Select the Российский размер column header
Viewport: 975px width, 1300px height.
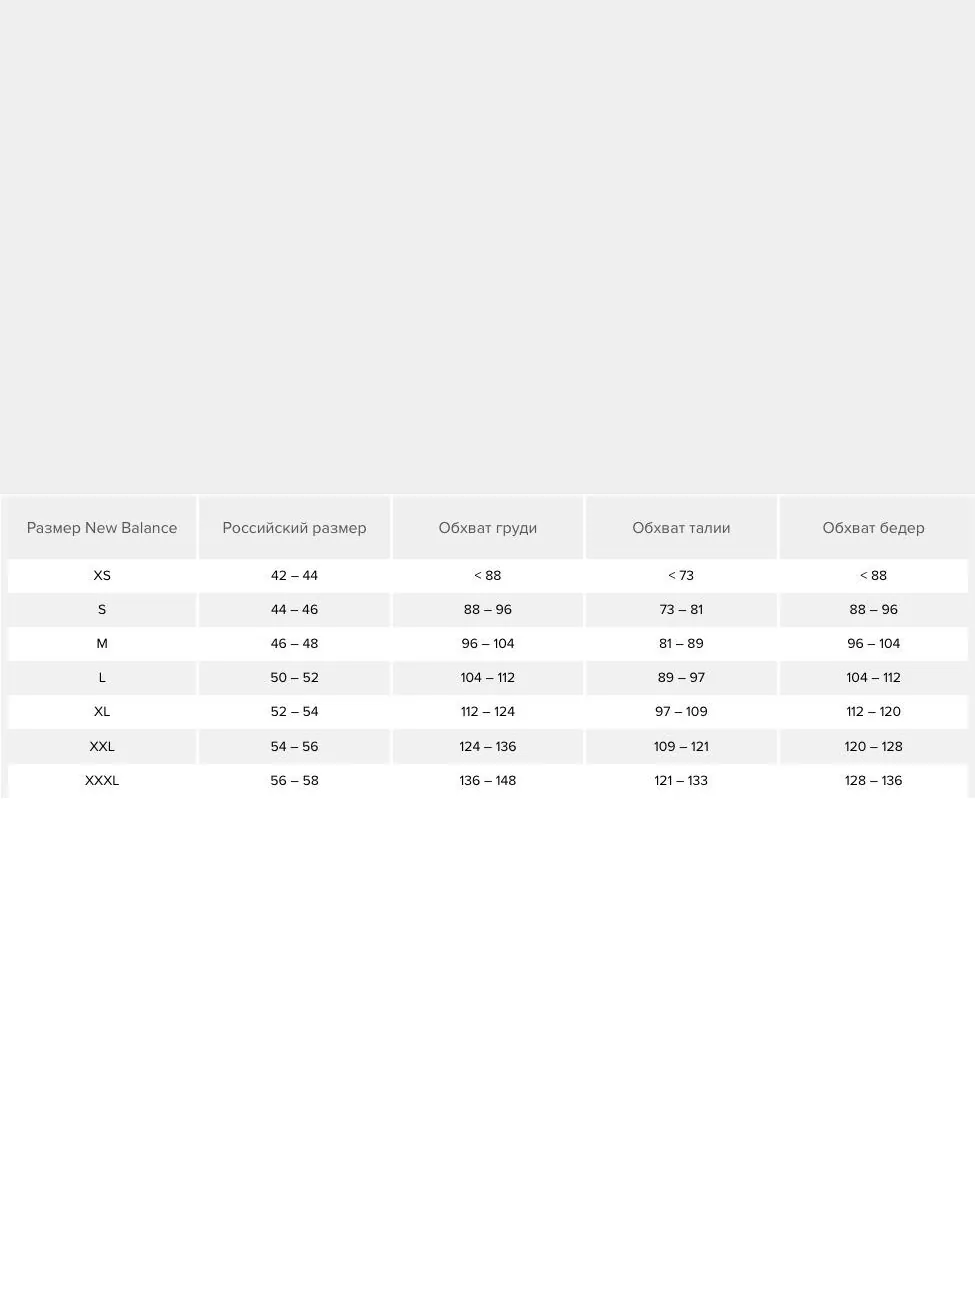pos(294,528)
